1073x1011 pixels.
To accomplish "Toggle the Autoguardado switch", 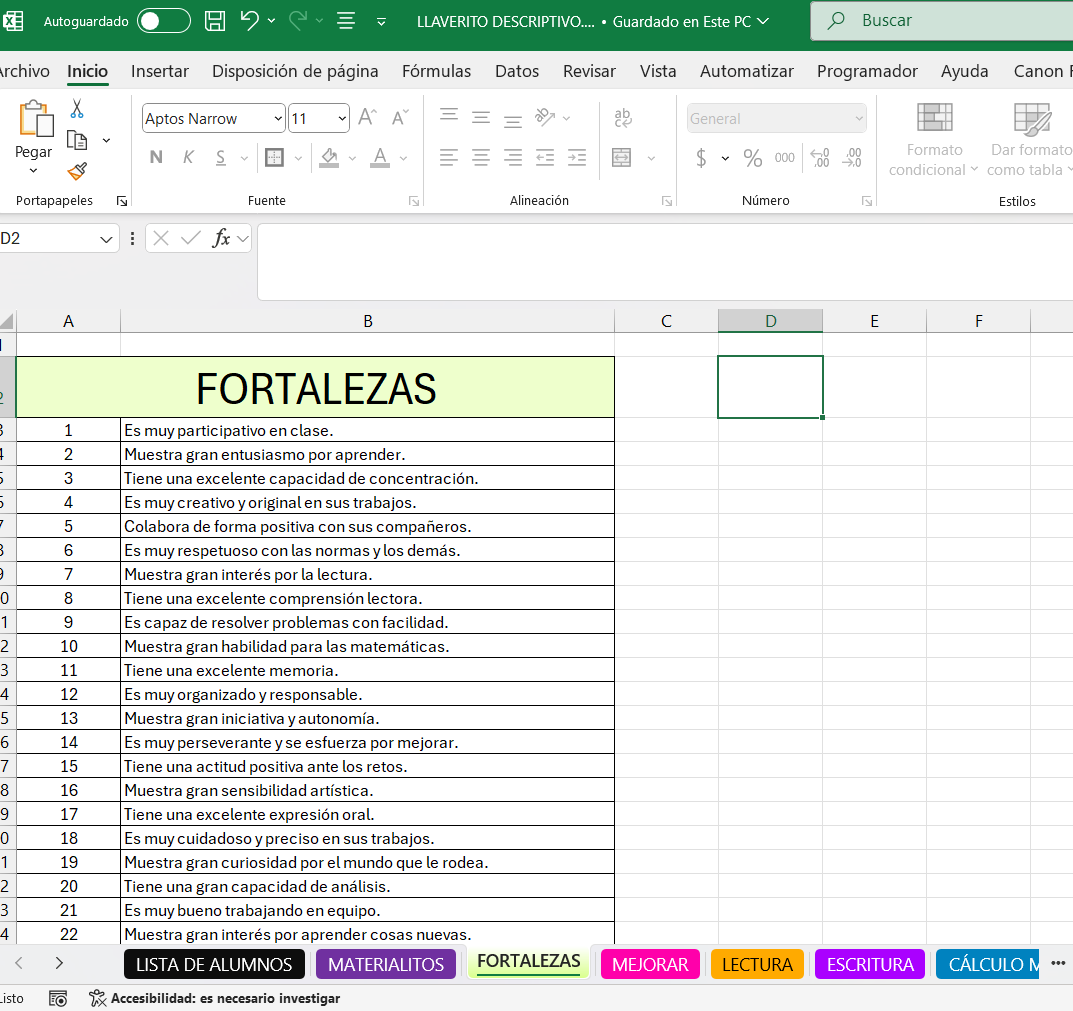I will [164, 21].
